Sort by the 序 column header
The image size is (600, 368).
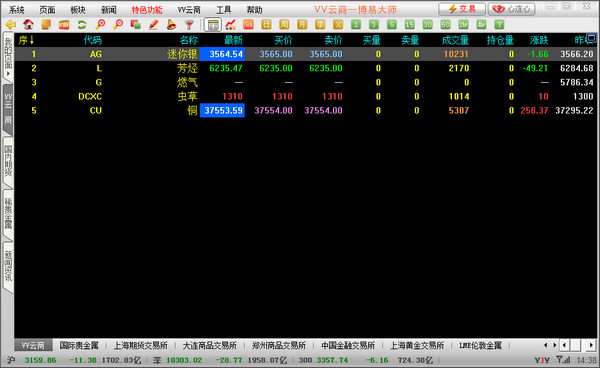(26, 40)
